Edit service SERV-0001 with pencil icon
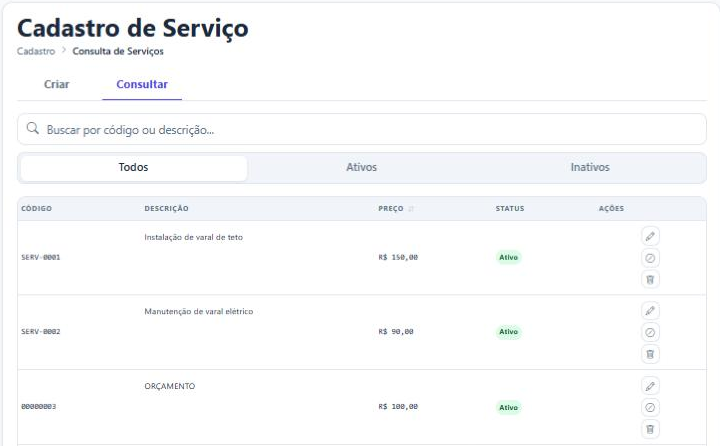The width and height of the screenshot is (720, 446). pyautogui.click(x=650, y=236)
